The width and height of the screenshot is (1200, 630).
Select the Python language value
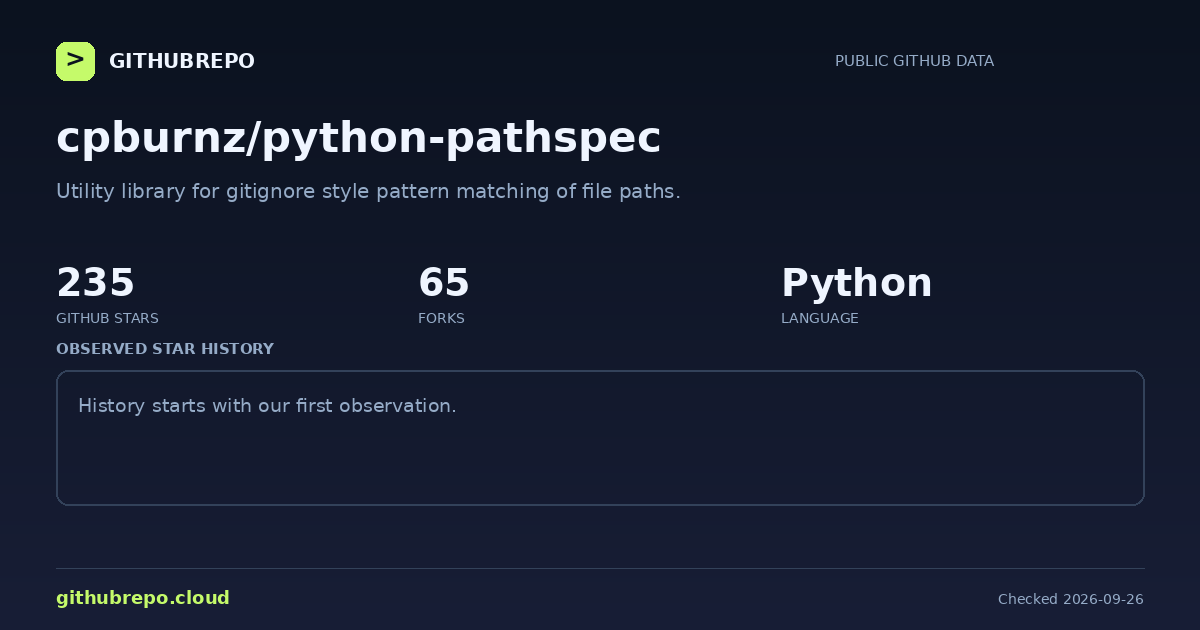click(x=856, y=284)
